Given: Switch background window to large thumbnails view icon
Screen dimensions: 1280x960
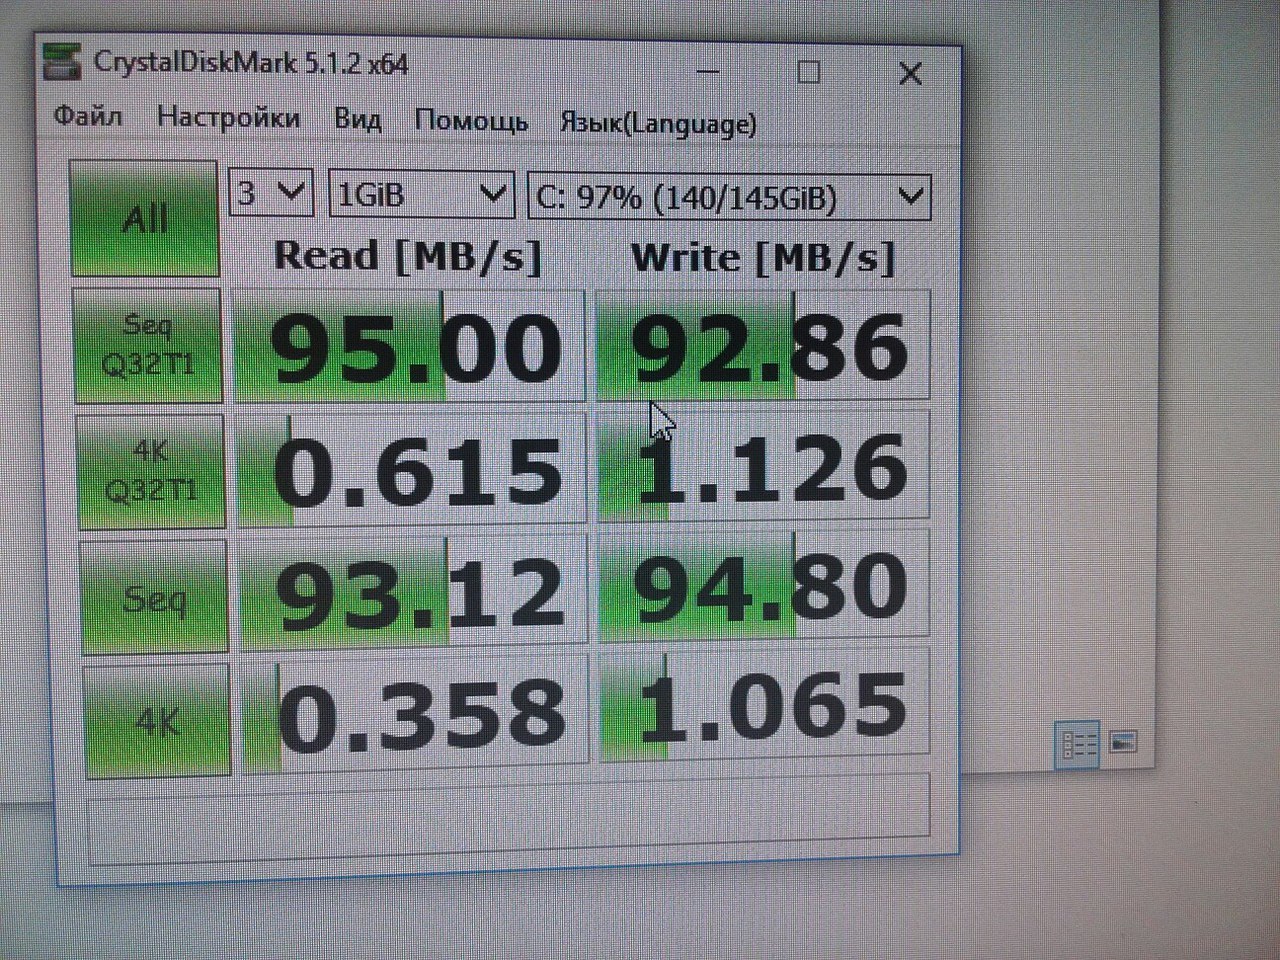Looking at the screenshot, I should coord(1123,742).
